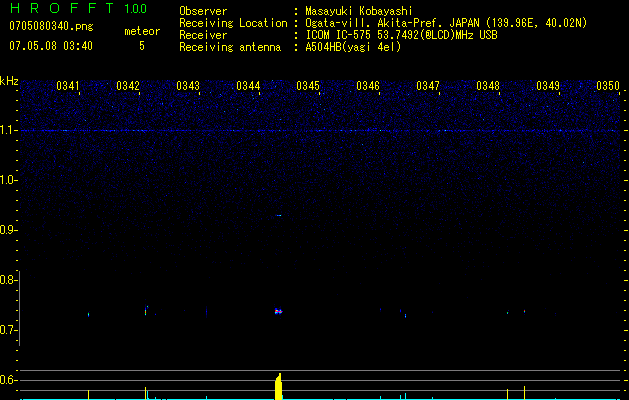
Task: Click the 0345 time marker
Action: [308, 85]
